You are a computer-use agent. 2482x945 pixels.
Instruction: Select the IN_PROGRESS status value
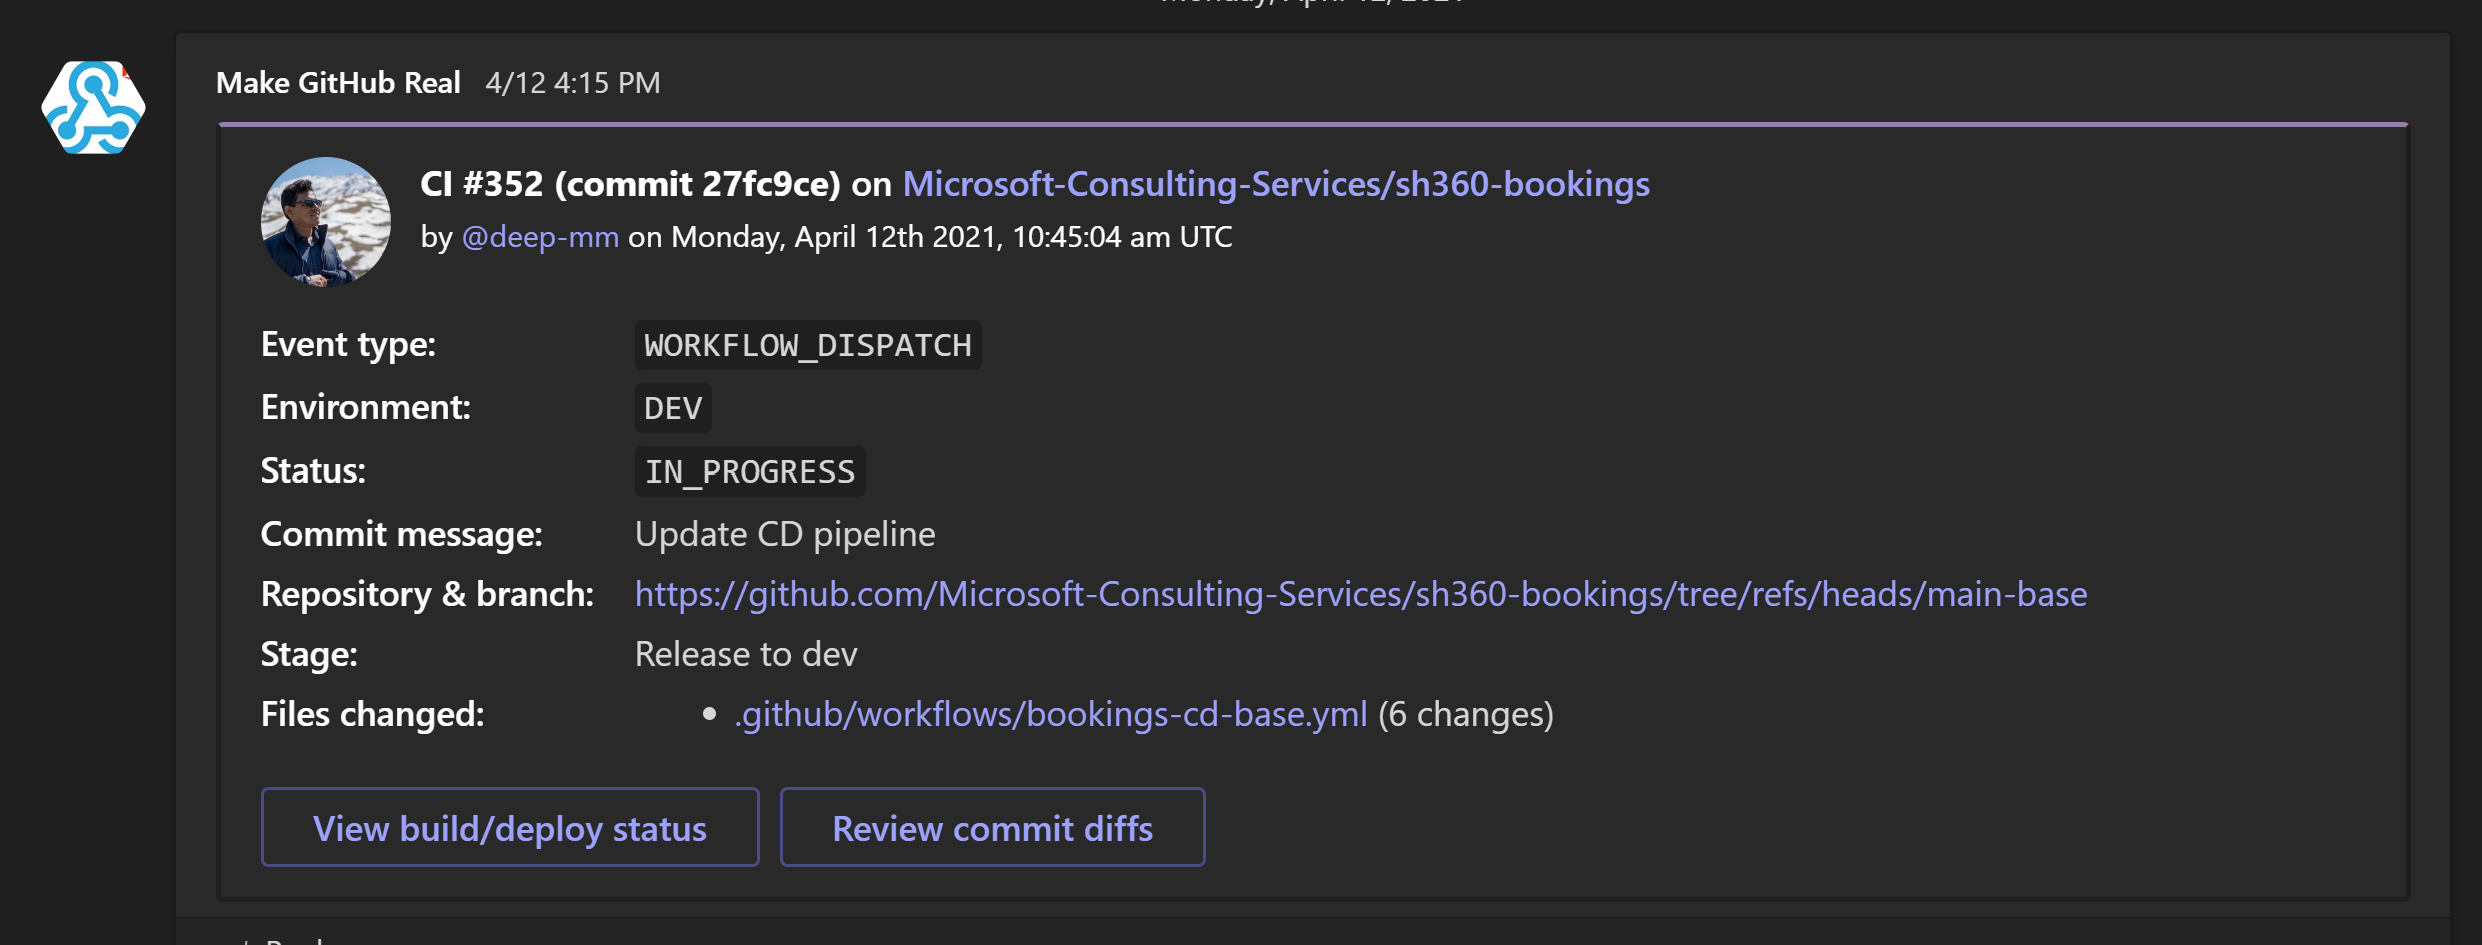[x=750, y=471]
